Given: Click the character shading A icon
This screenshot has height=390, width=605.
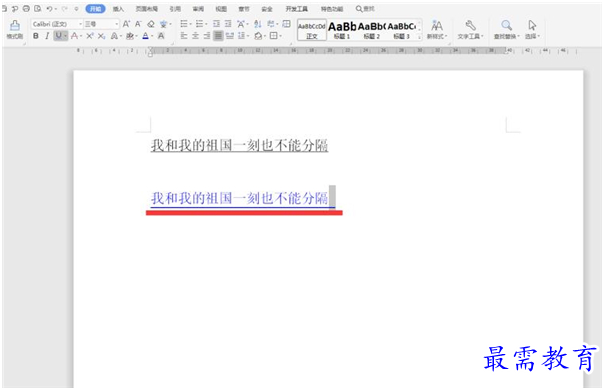Looking at the screenshot, I should (161, 36).
